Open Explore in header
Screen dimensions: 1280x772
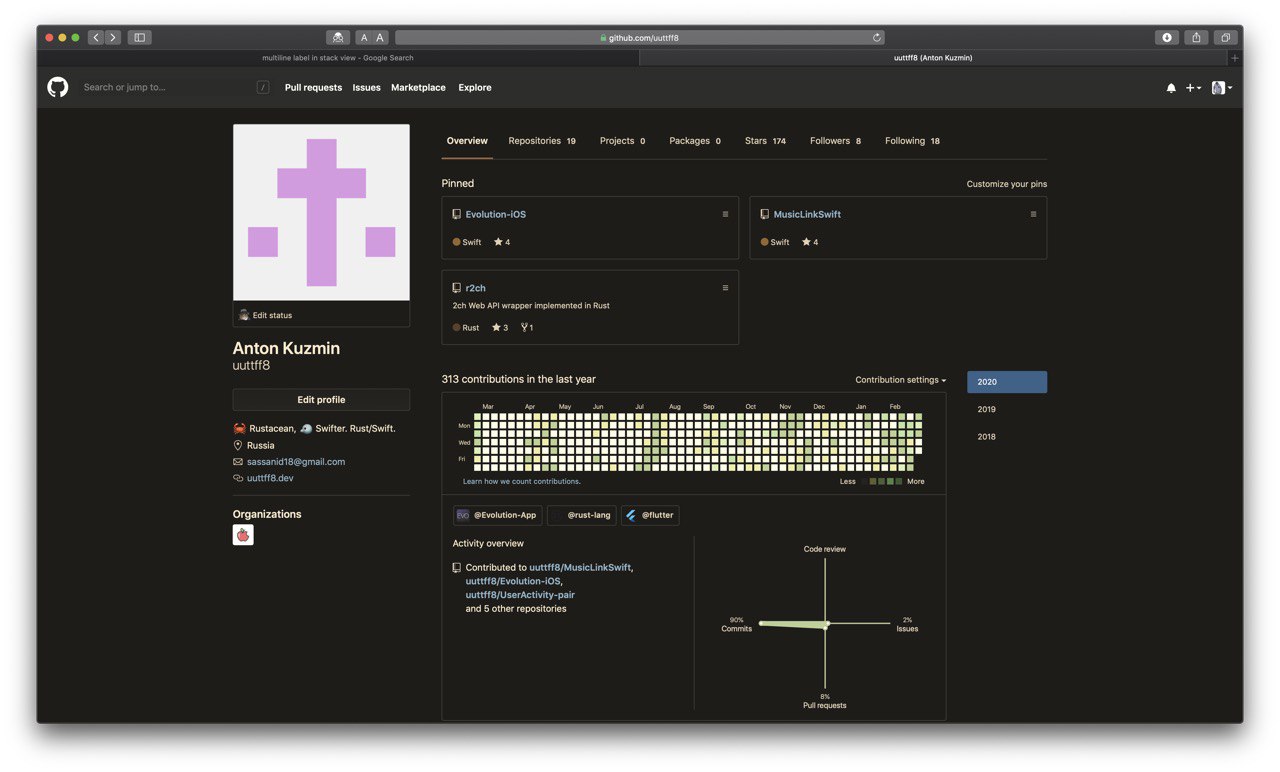pos(475,88)
